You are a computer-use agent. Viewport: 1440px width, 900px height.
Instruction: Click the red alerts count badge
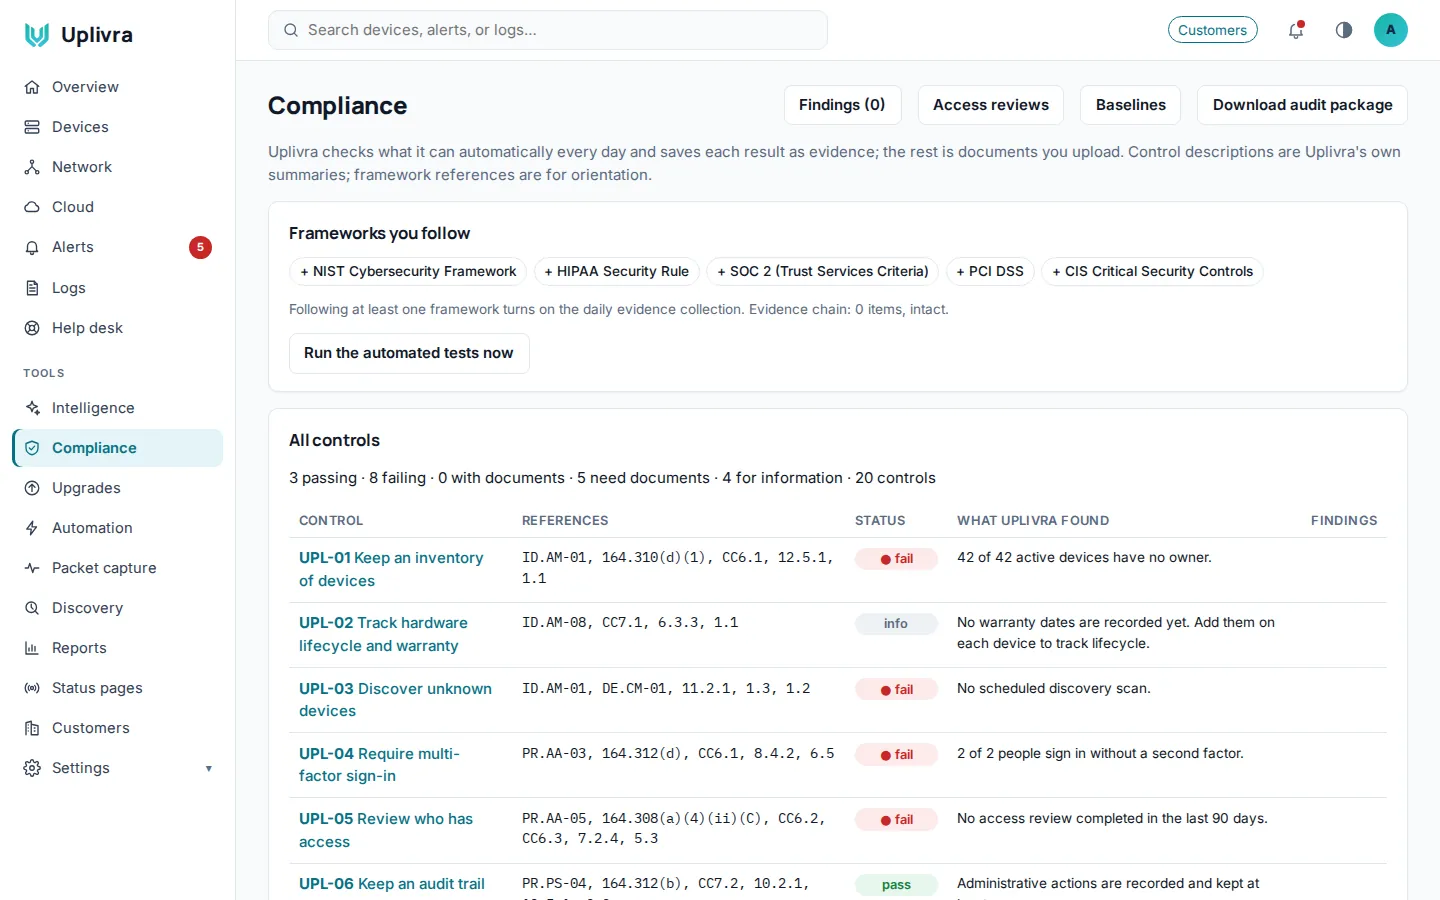tap(200, 247)
